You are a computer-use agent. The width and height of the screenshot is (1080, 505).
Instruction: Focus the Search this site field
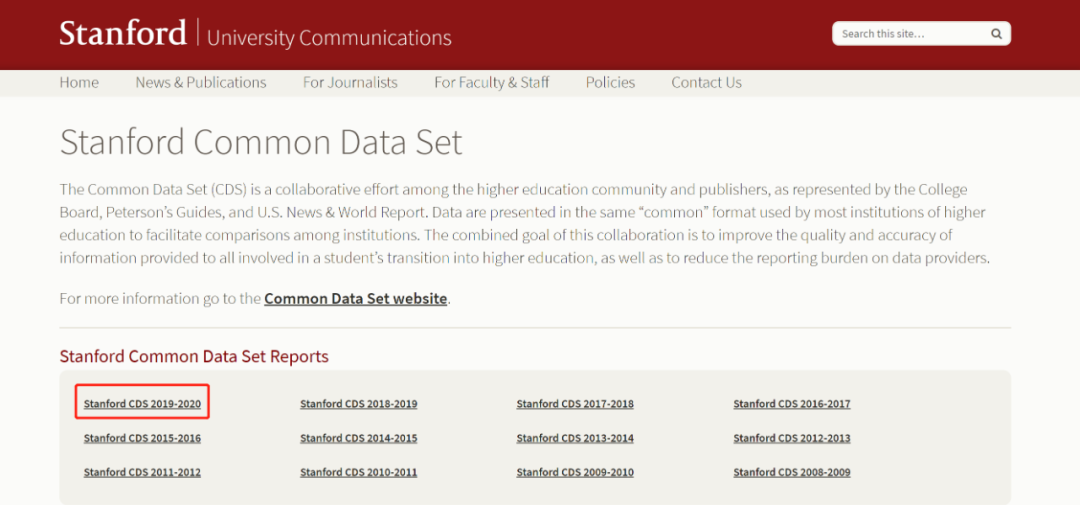click(x=910, y=34)
